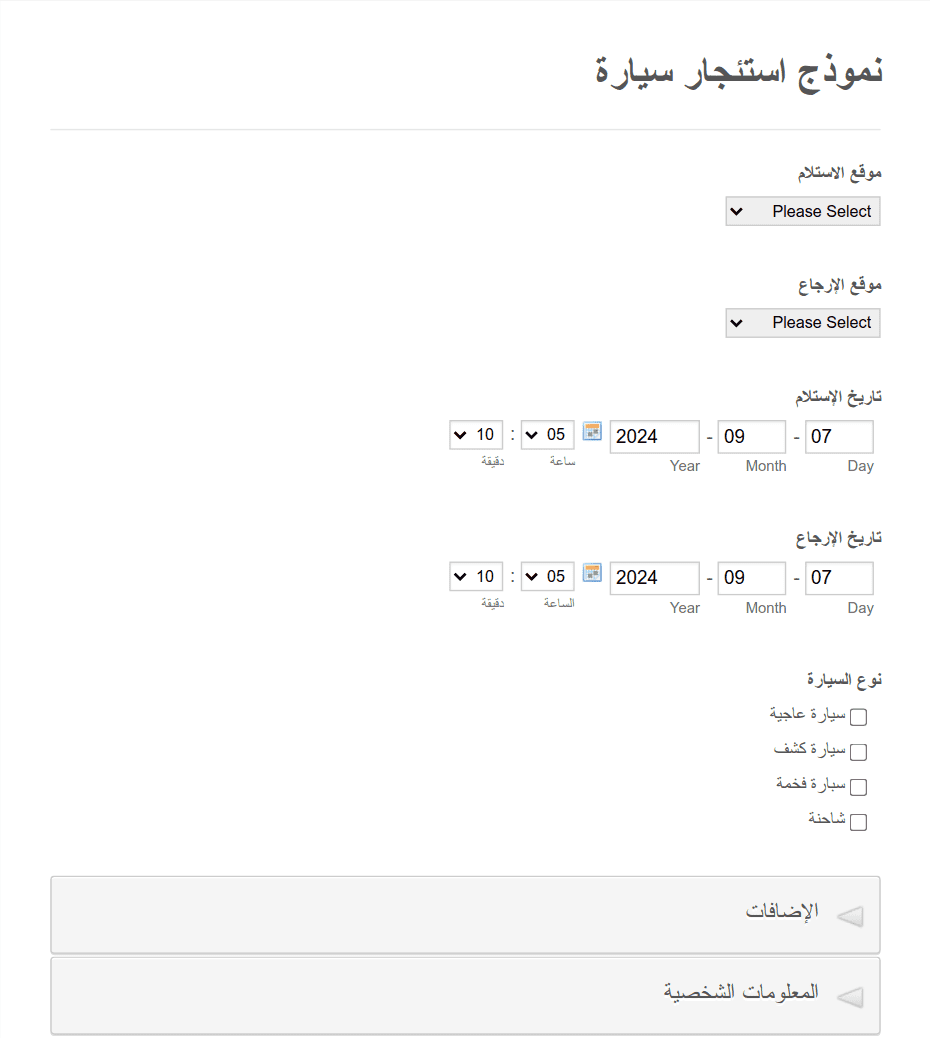The image size is (930, 1038).
Task: Click the pickup date Month field
Action: [751, 437]
